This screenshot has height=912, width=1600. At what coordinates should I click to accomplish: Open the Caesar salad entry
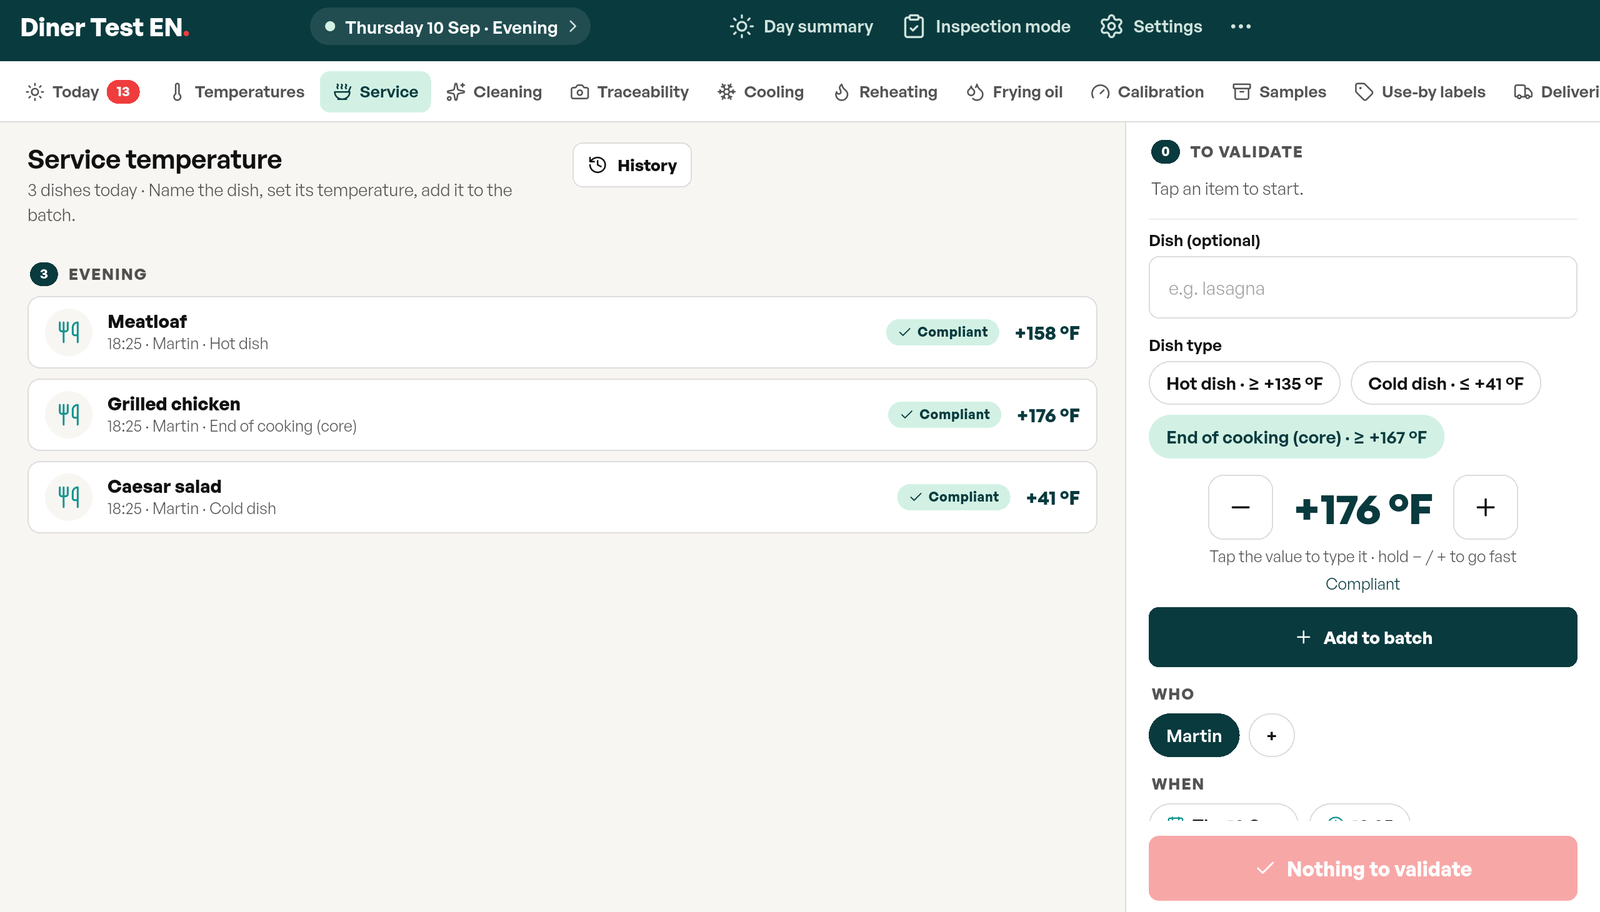(562, 497)
